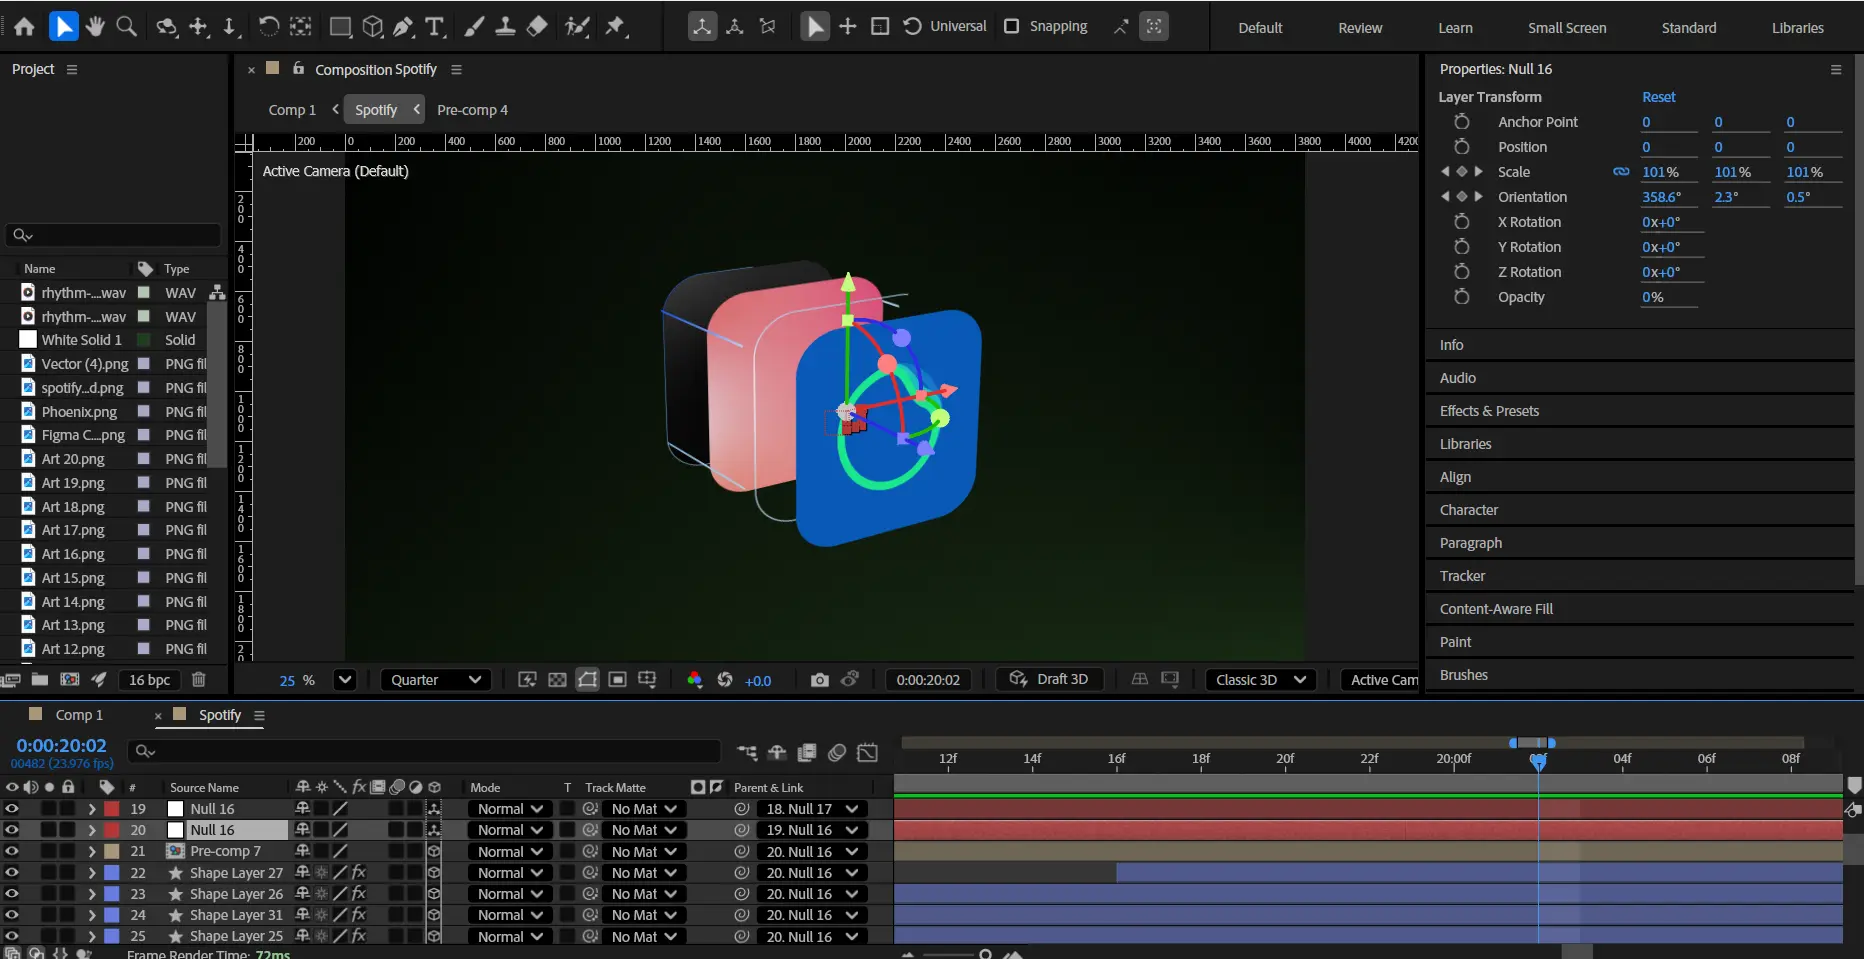Select the Eraser tool
The height and width of the screenshot is (959, 1864).
coord(537,27)
